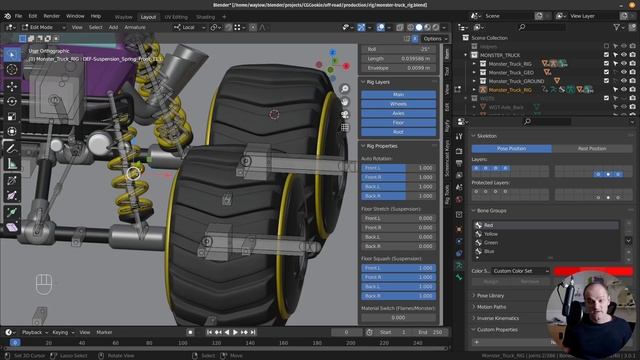640x360 pixels.
Task: Switch to wireframe viewport shading
Action: (411, 27)
